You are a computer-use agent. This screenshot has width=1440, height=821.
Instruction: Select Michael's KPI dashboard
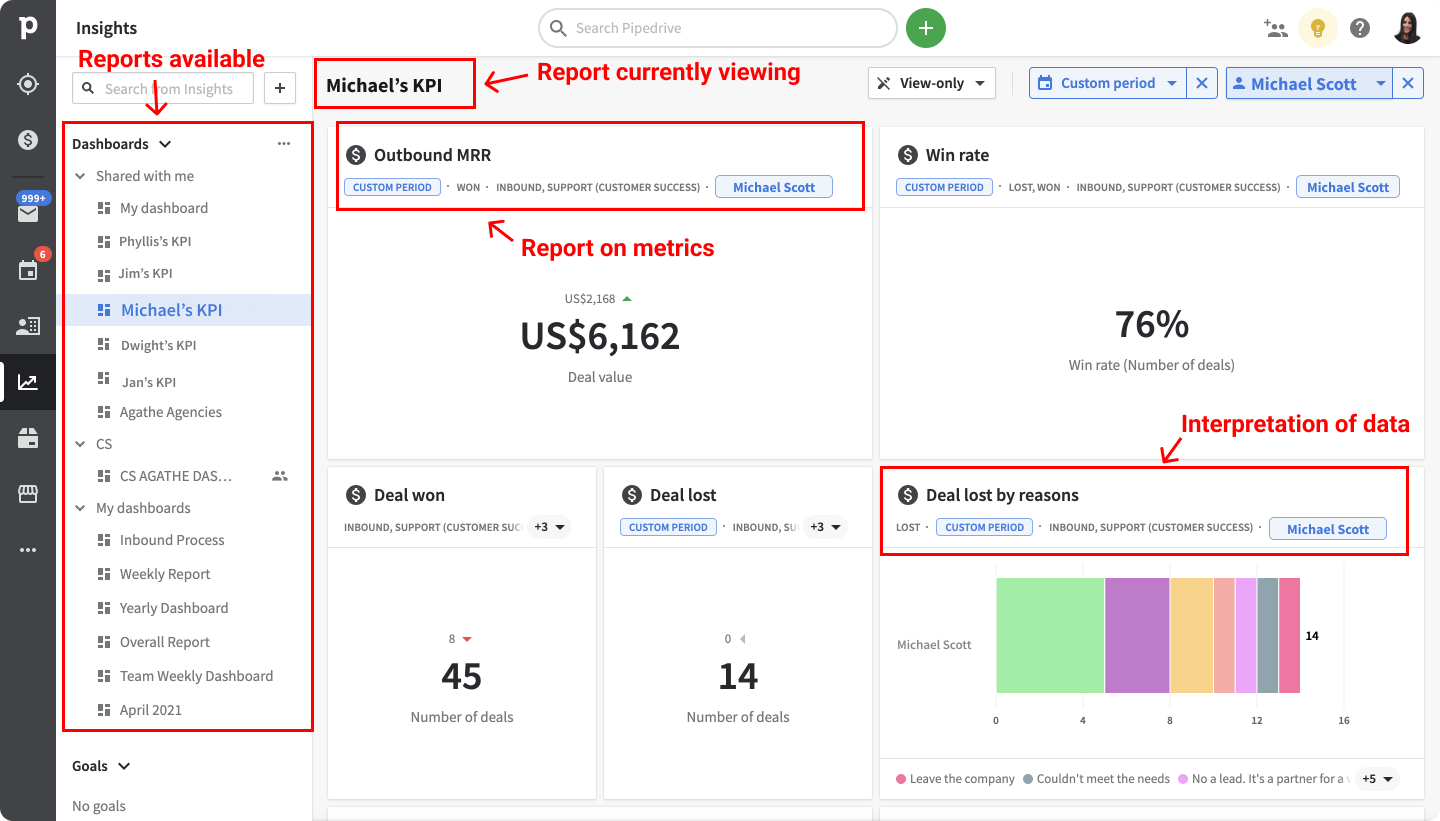pyautogui.click(x=186, y=310)
